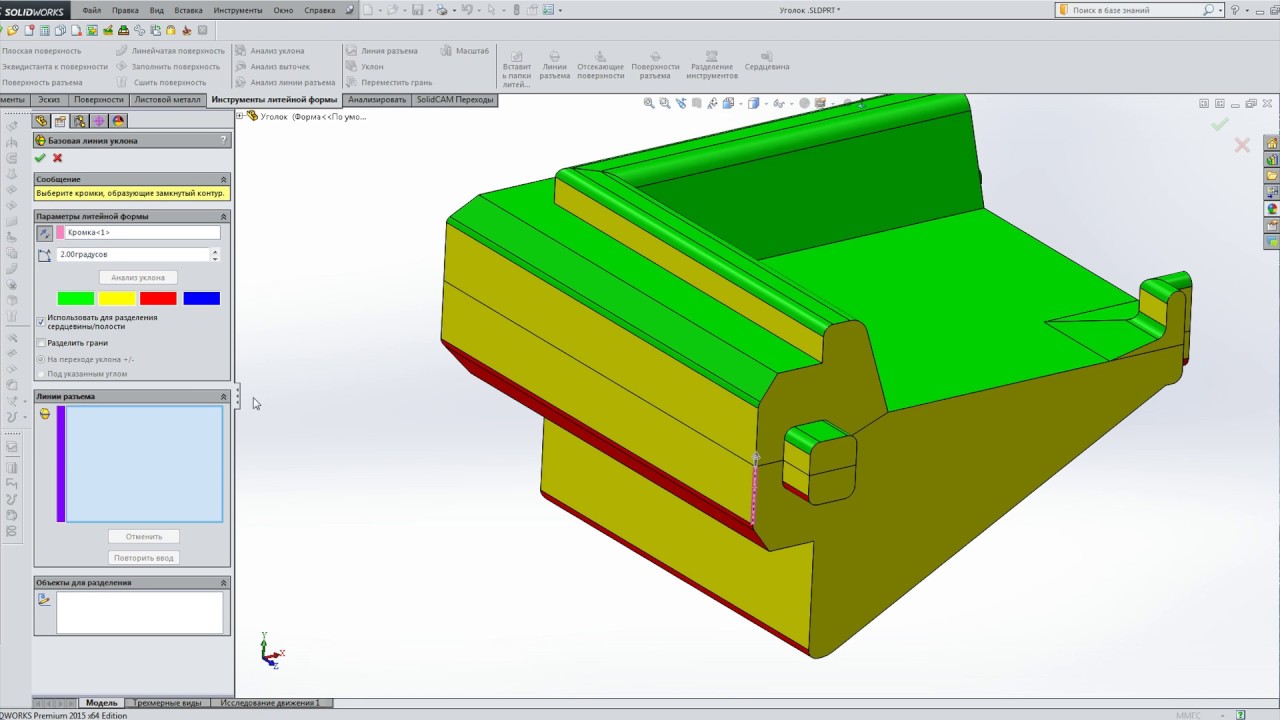Click the Объекты для разделения list box
Screen dimensions: 1280x720
tap(140, 612)
